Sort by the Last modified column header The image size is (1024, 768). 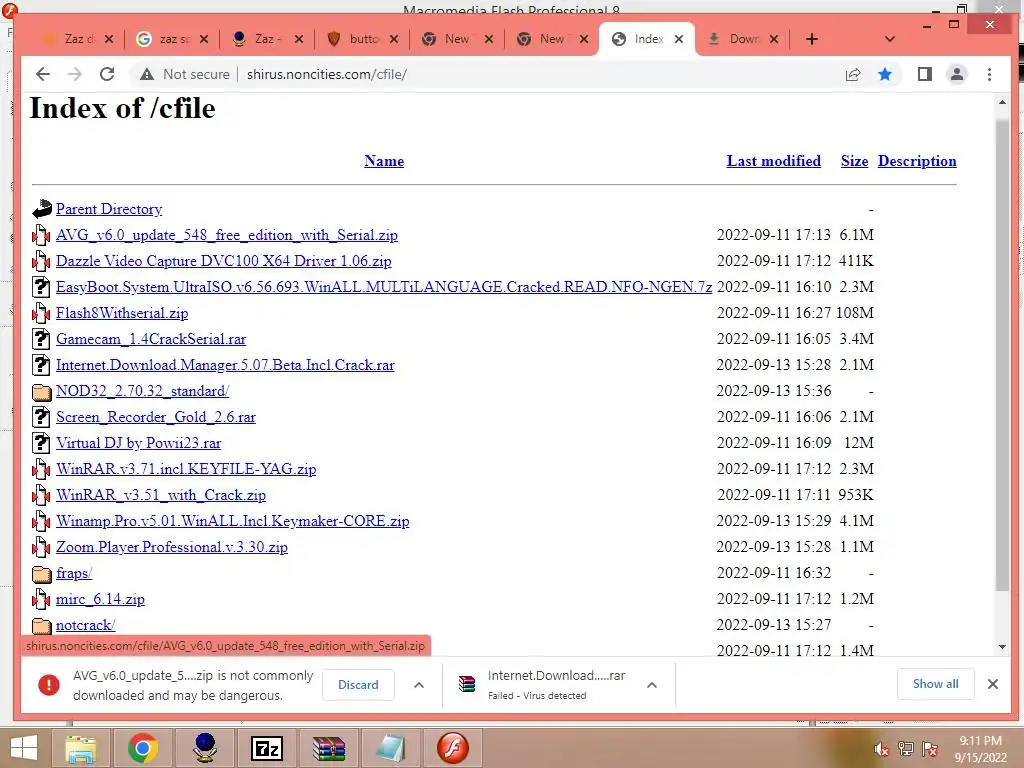[773, 161]
